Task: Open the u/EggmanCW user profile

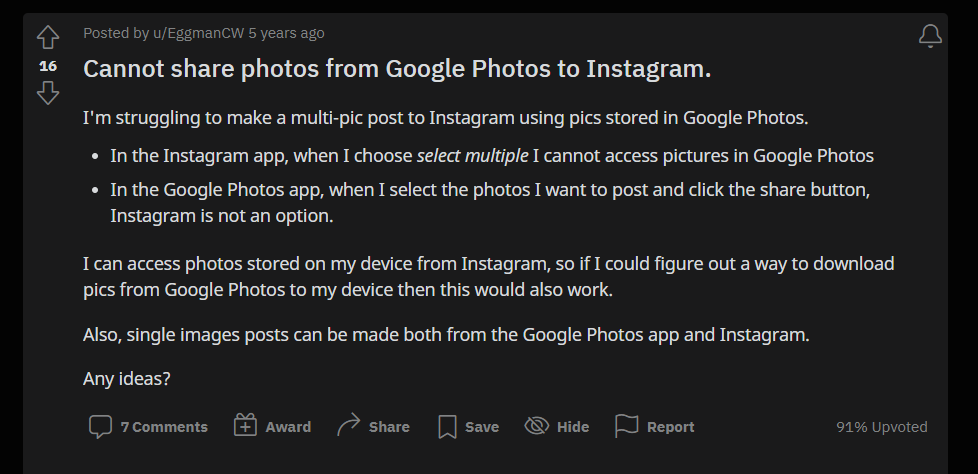Action: [x=198, y=33]
